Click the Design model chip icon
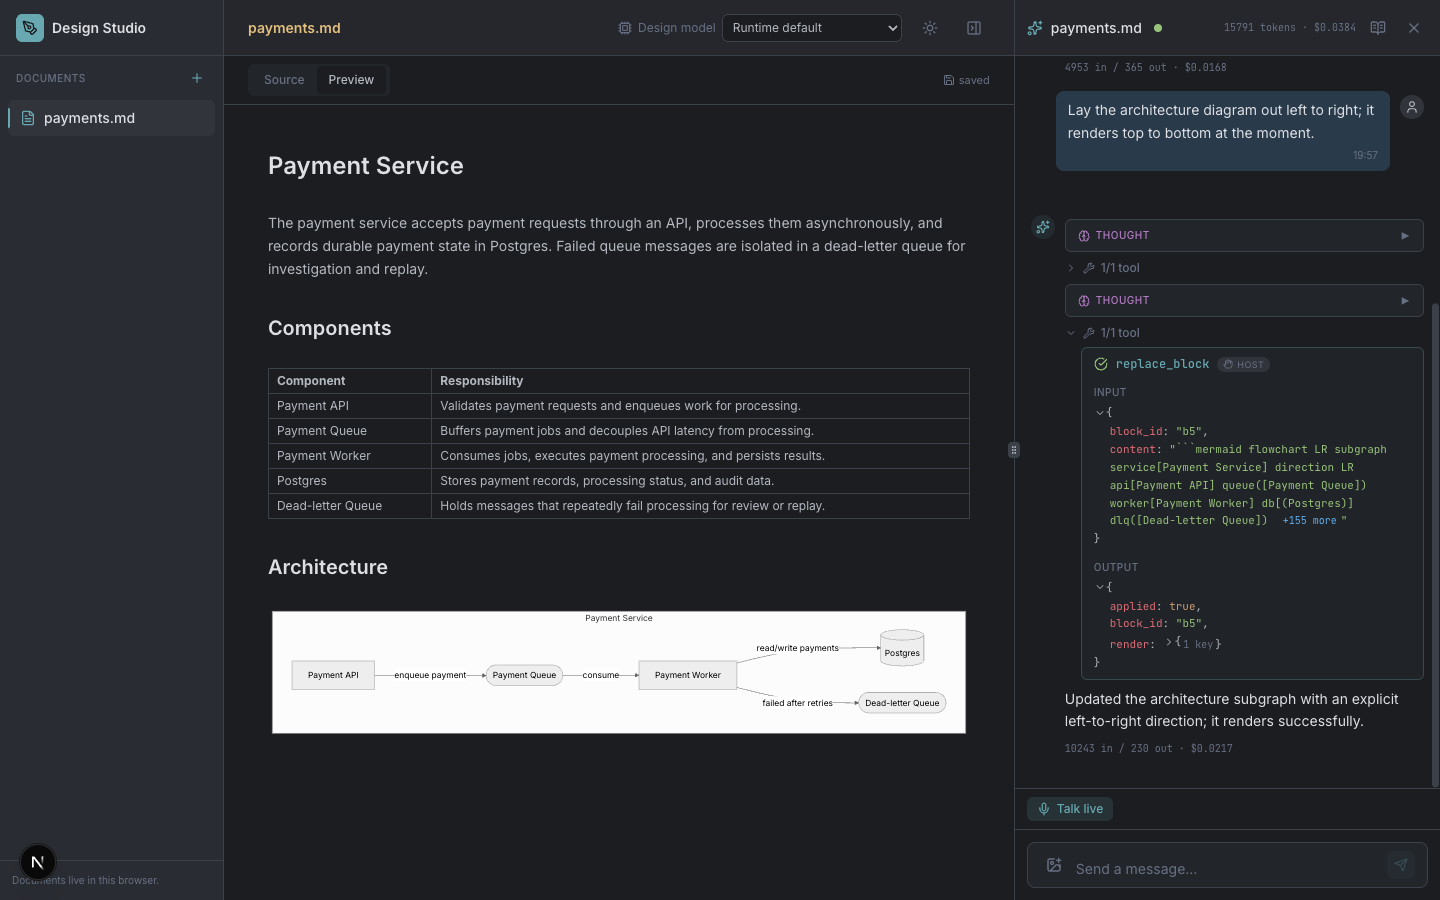Image resolution: width=1440 pixels, height=900 pixels. tap(625, 28)
